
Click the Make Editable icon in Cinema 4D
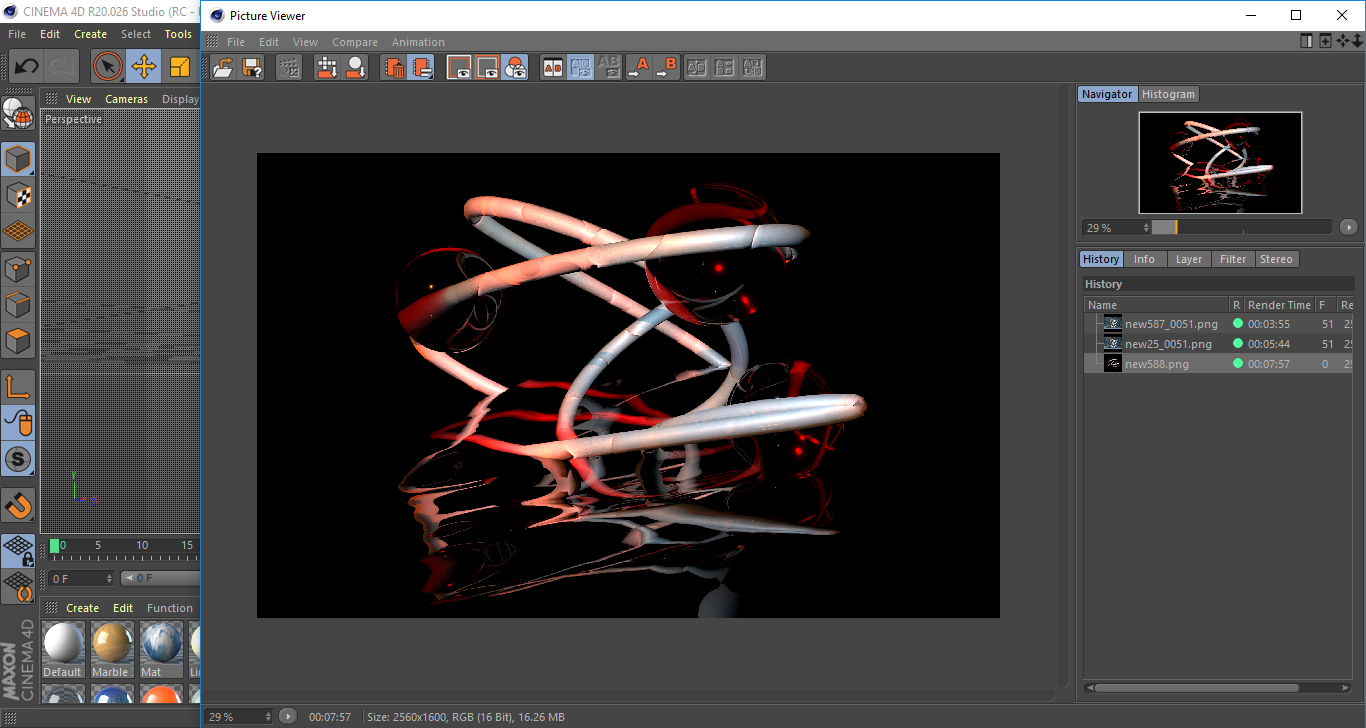[x=18, y=115]
